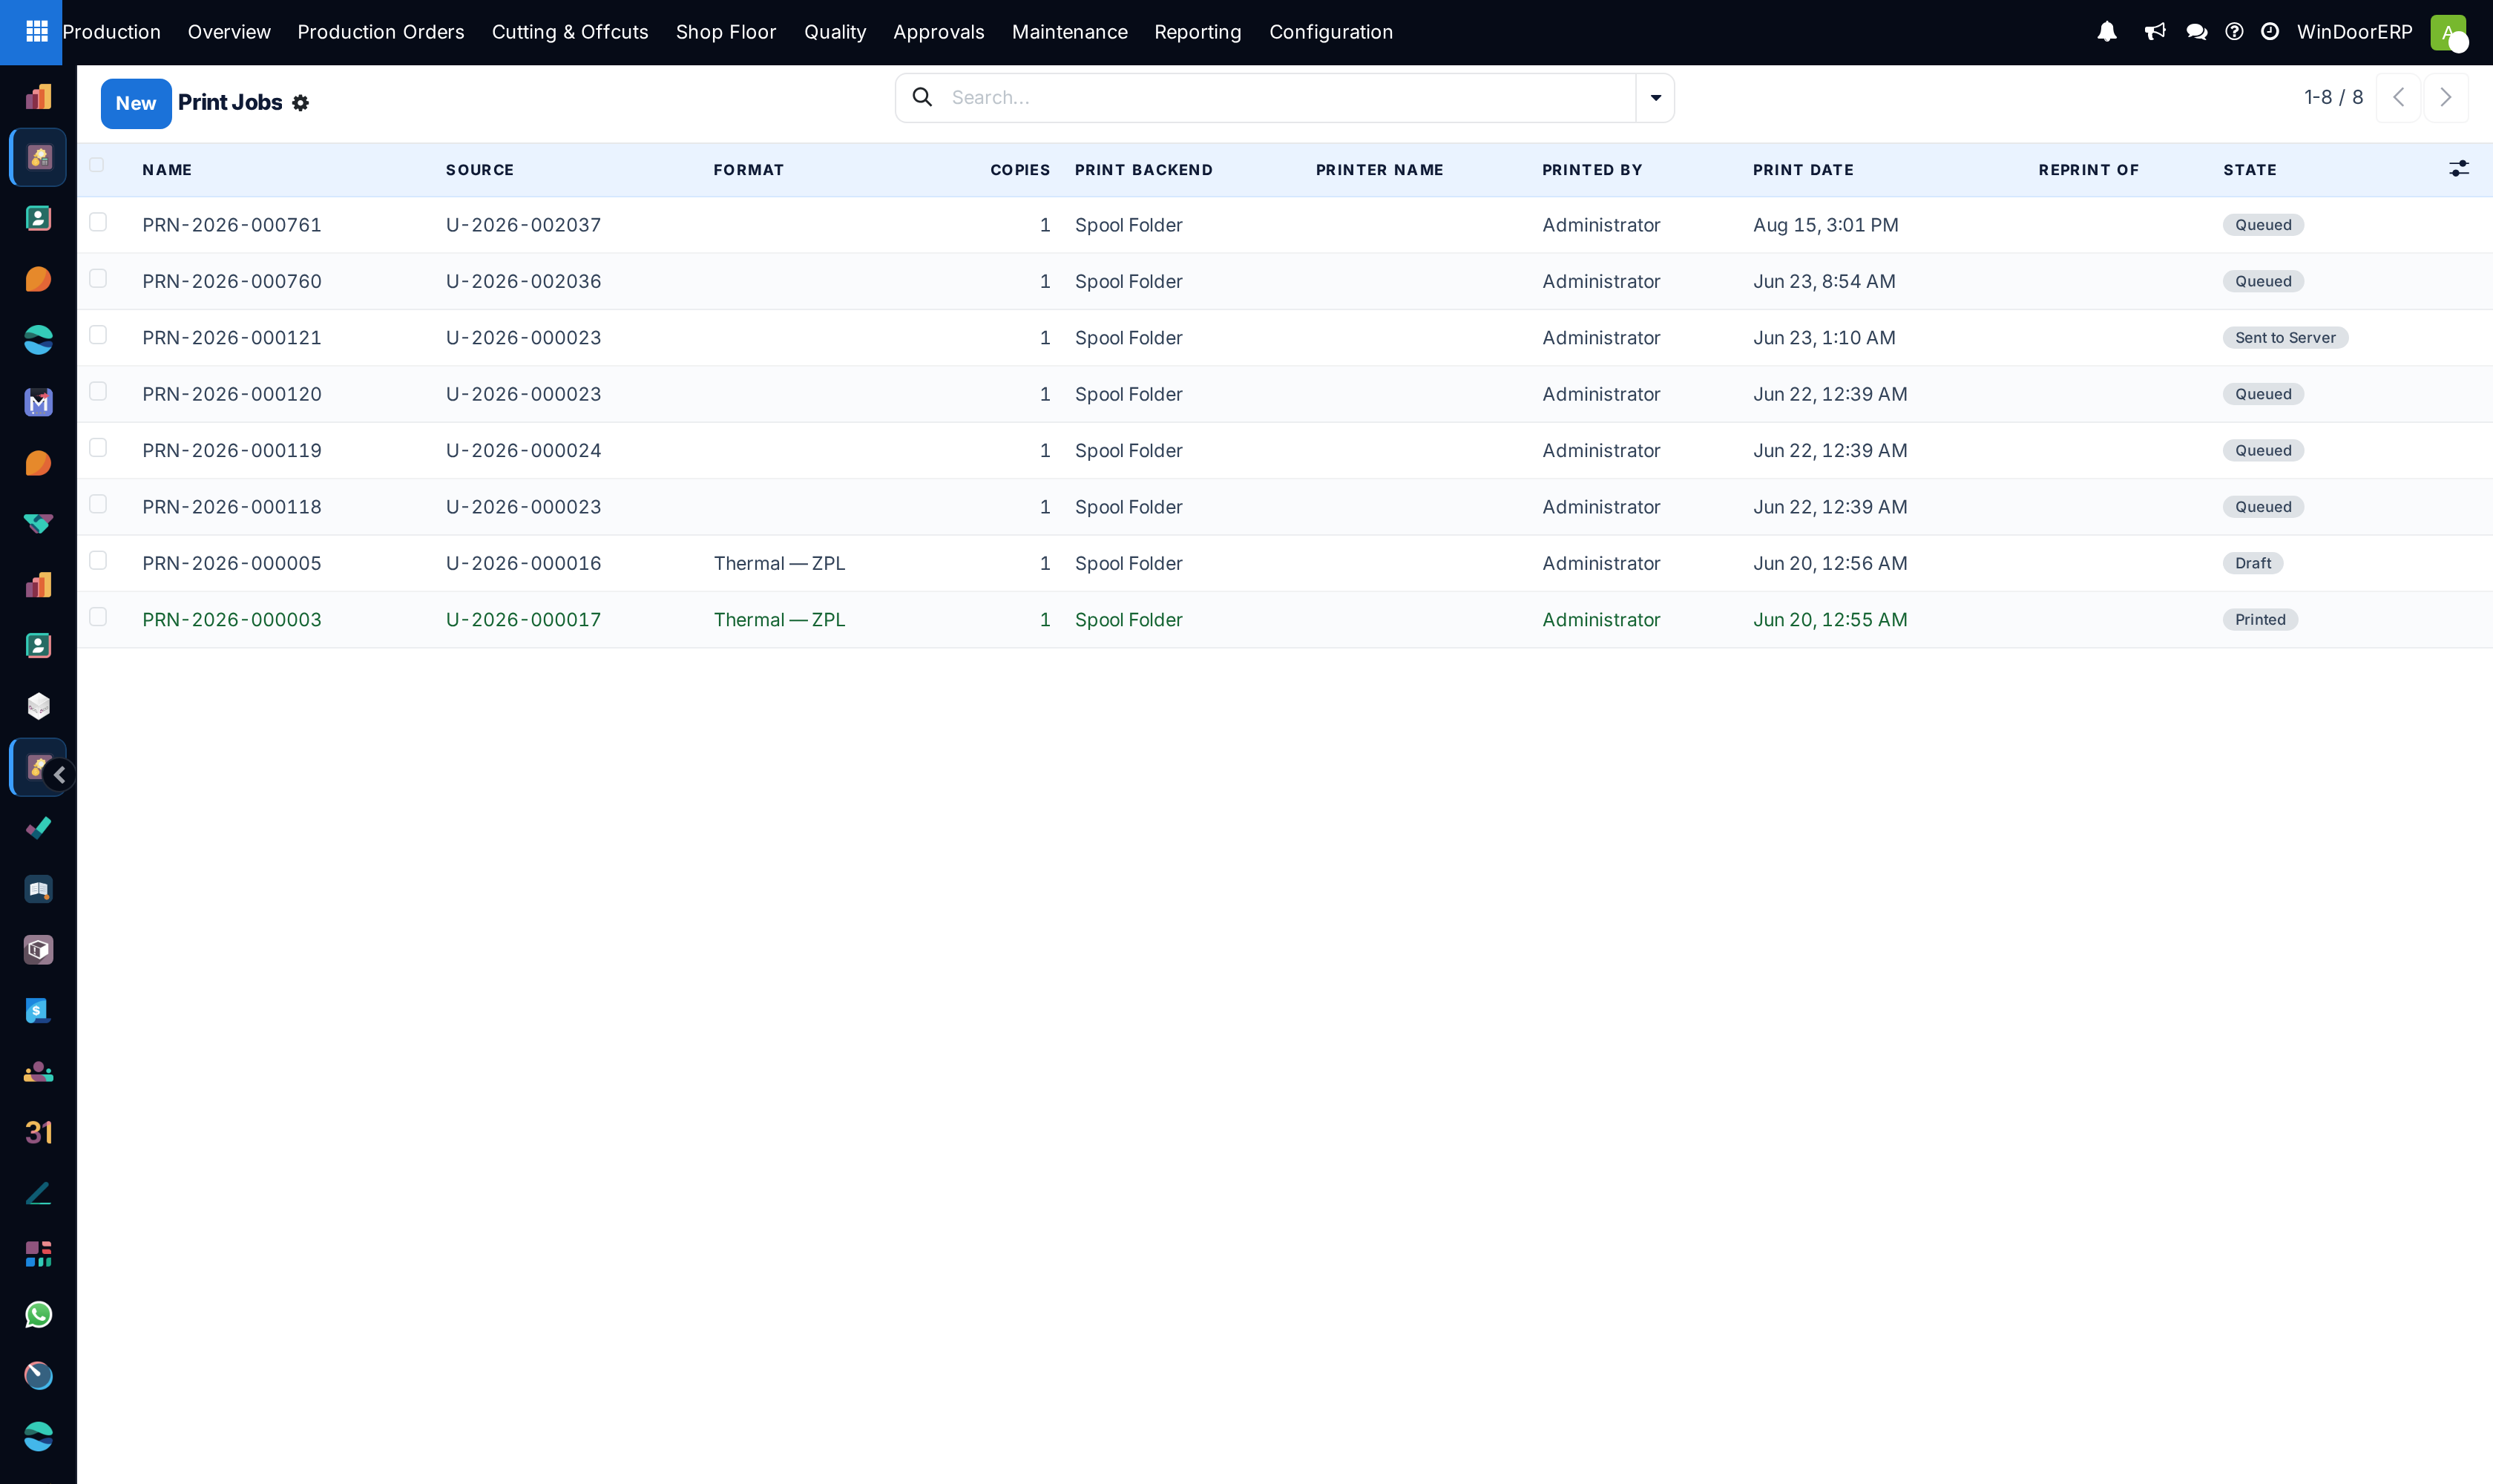This screenshot has width=2493, height=1484.
Task: Check the row PRN-2026-000121
Action: pyautogui.click(x=98, y=335)
